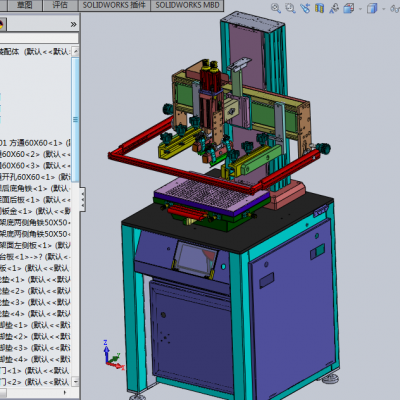
Task: Open the SOLIDWORKS 插件 tab
Action: pos(114,5)
